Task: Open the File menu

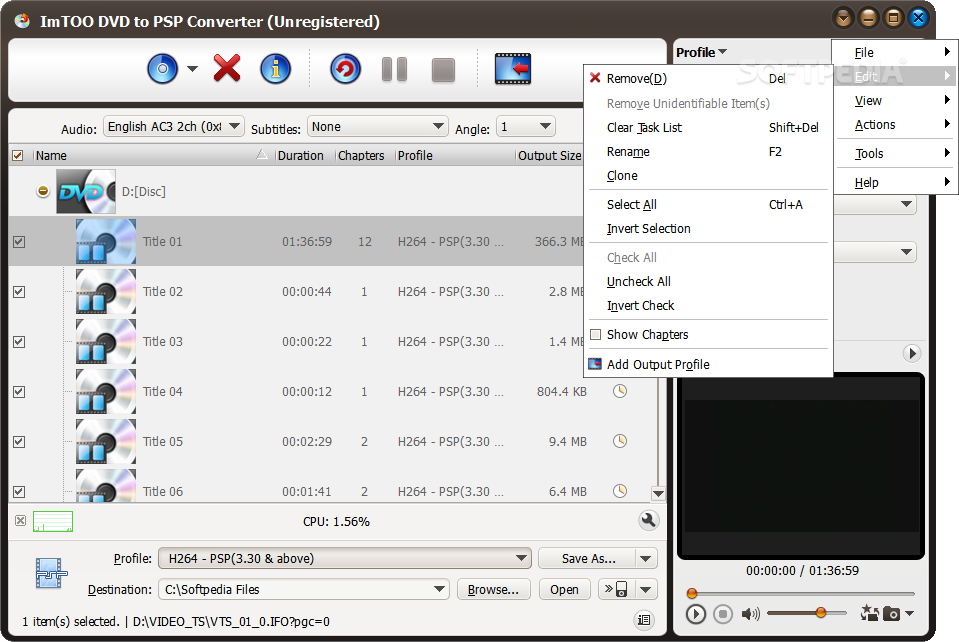Action: point(897,53)
